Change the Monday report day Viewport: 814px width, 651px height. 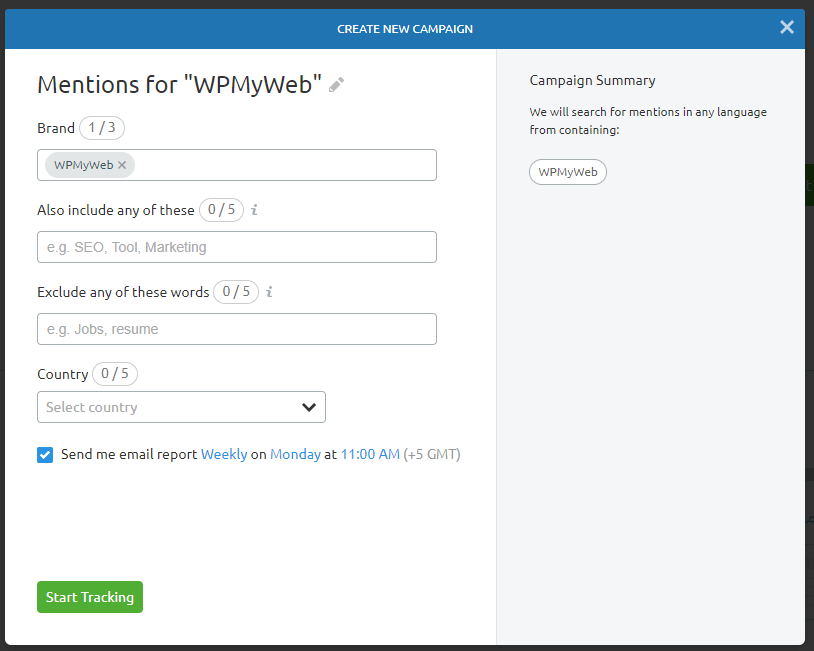(x=295, y=454)
